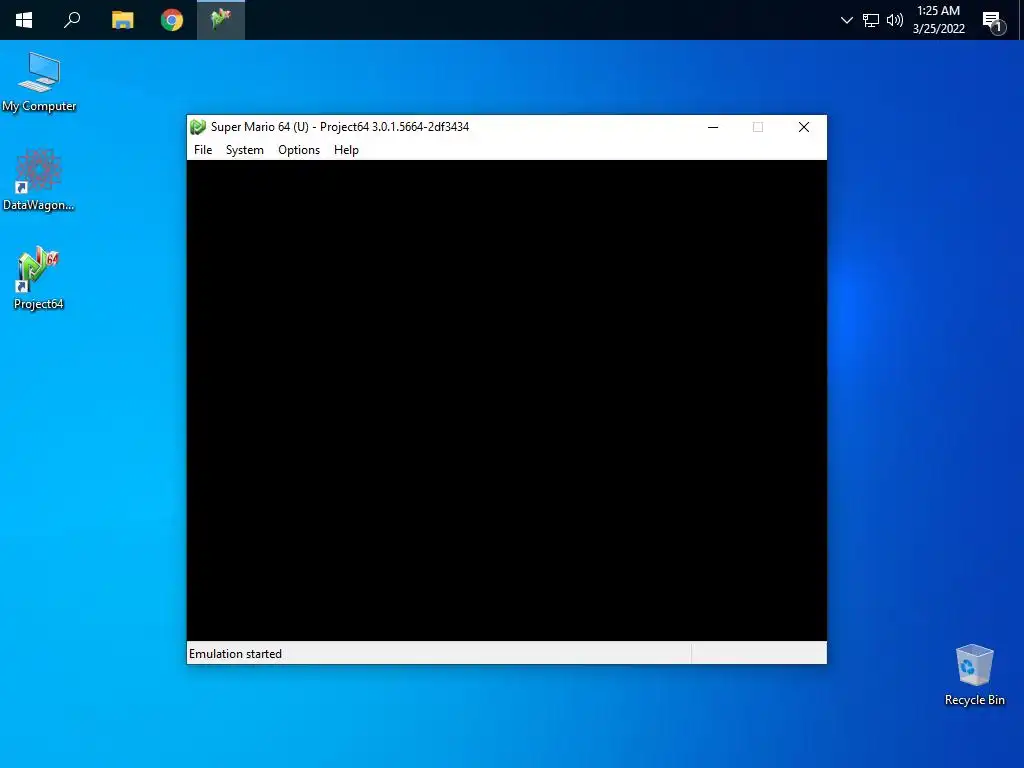Click the Emulation started status bar text
The height and width of the screenshot is (768, 1024).
click(235, 654)
